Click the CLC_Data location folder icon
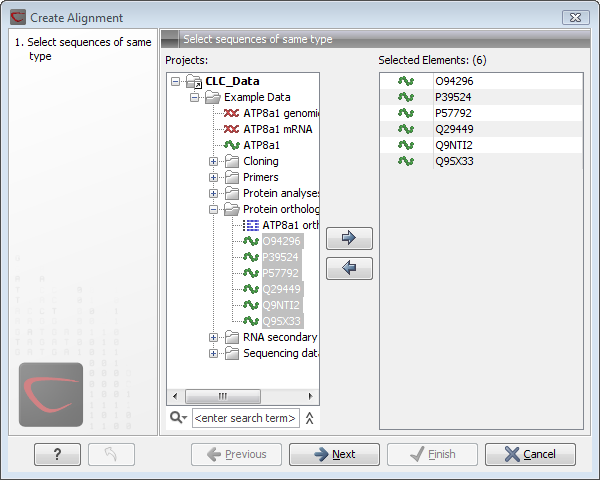Viewport: 600px width, 480px height. [194, 81]
